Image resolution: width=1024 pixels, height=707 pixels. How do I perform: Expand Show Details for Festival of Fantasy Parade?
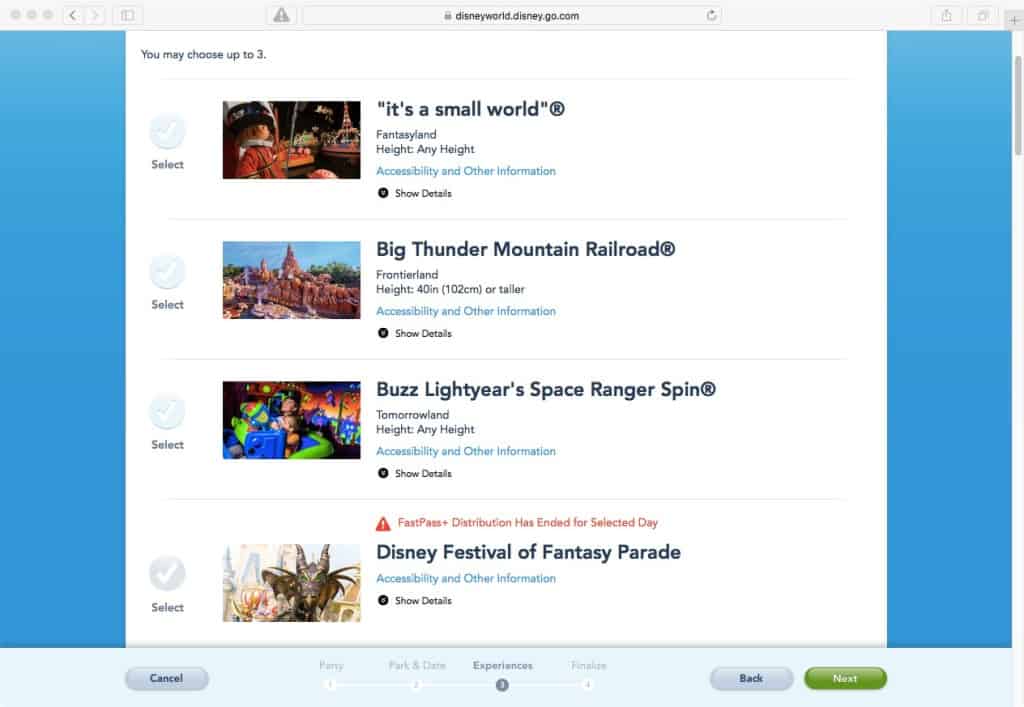[415, 601]
